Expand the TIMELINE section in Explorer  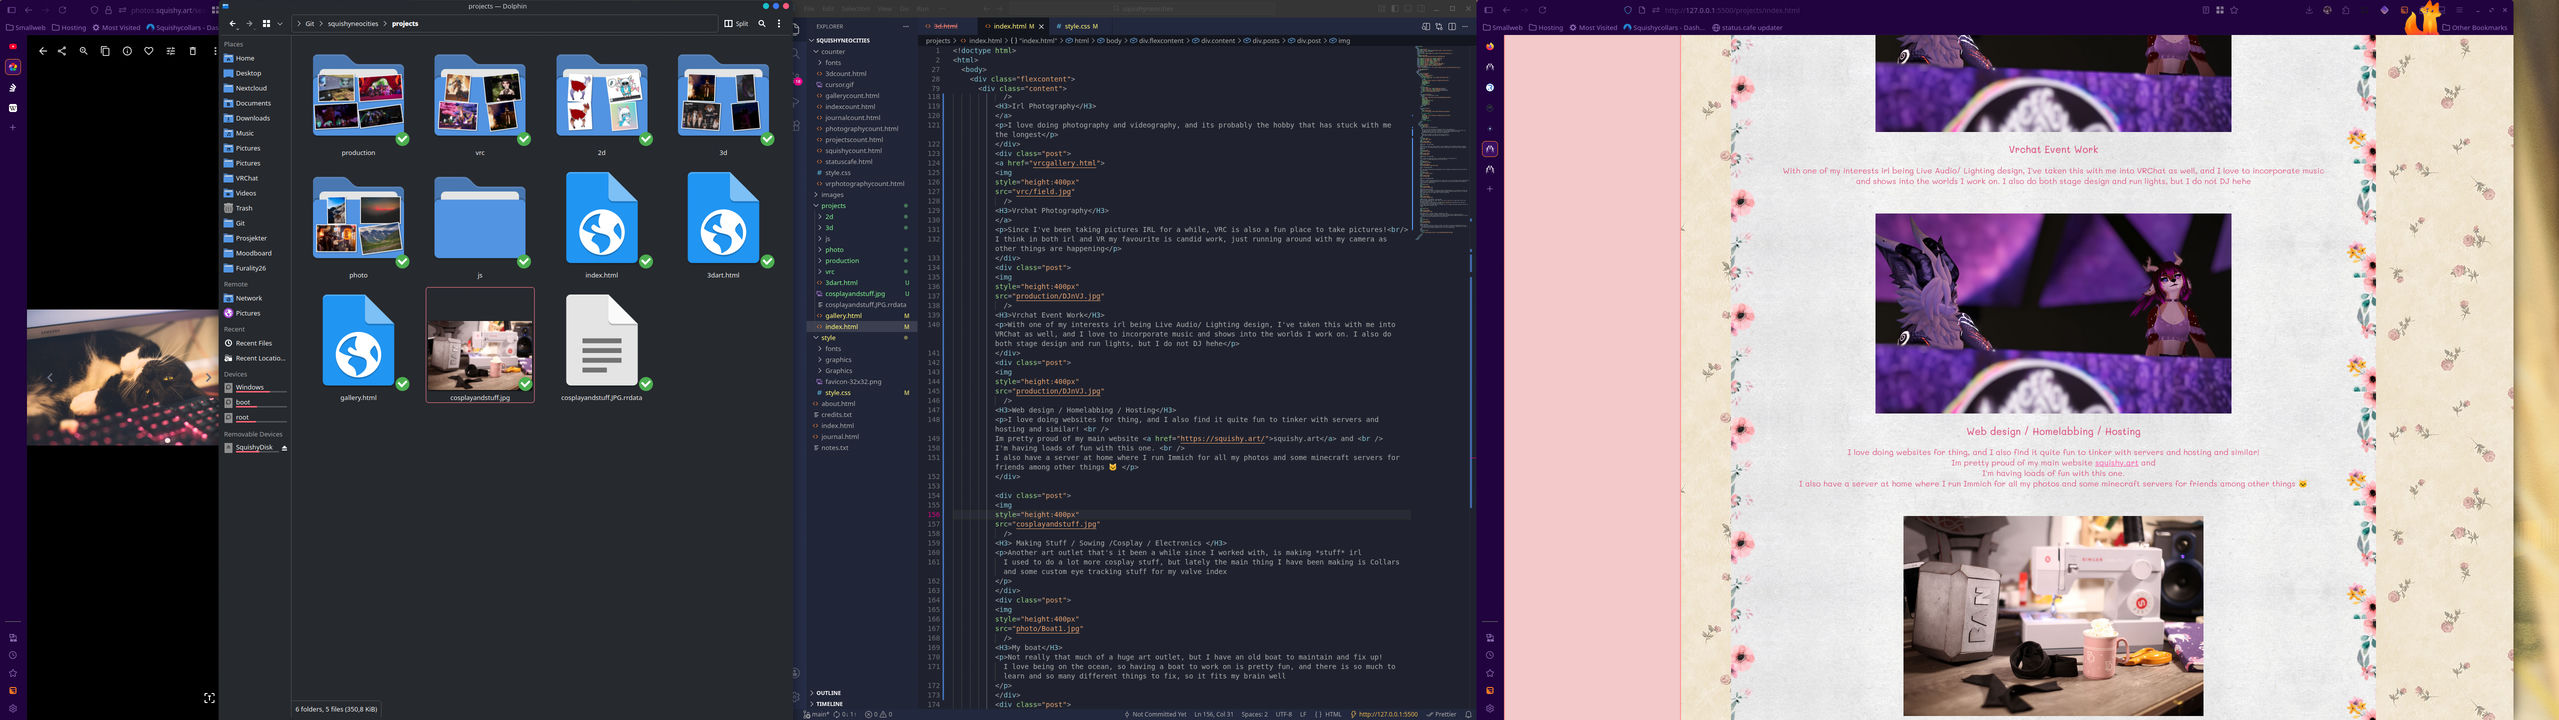click(829, 704)
